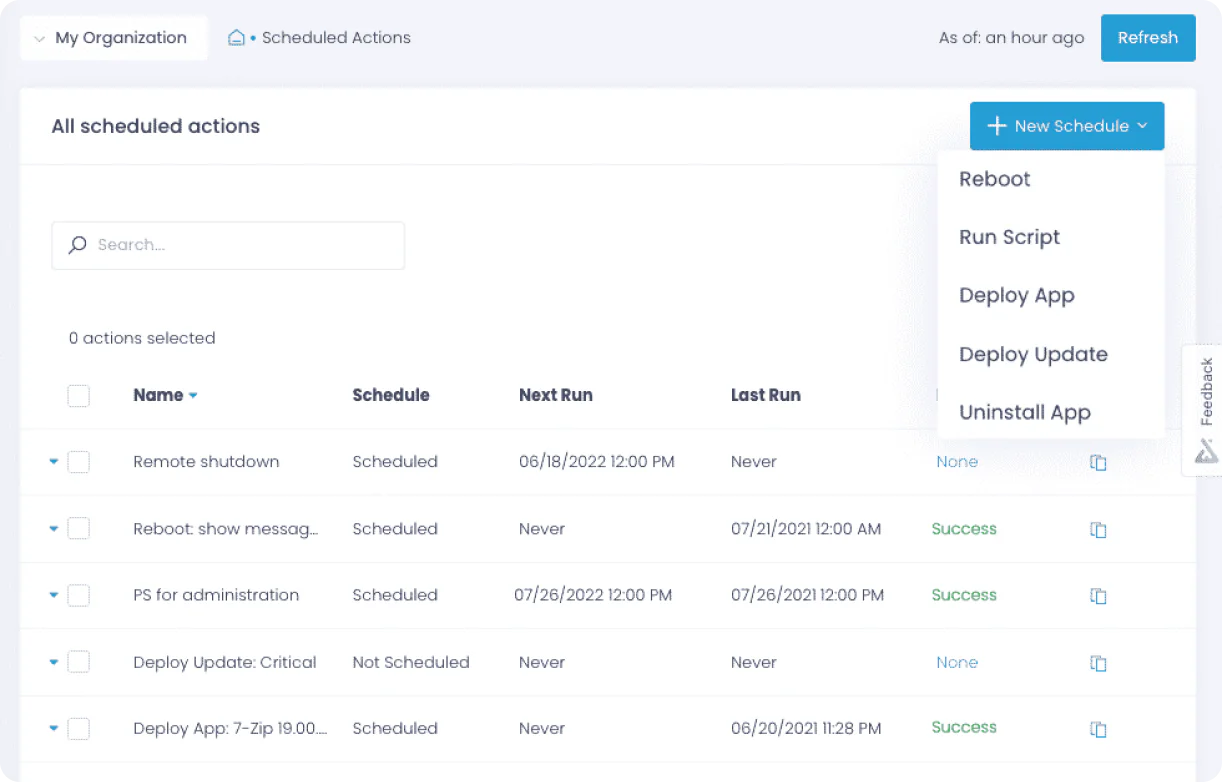
Task: Select the Remote shutdown checkbox
Action: pyautogui.click(x=78, y=462)
